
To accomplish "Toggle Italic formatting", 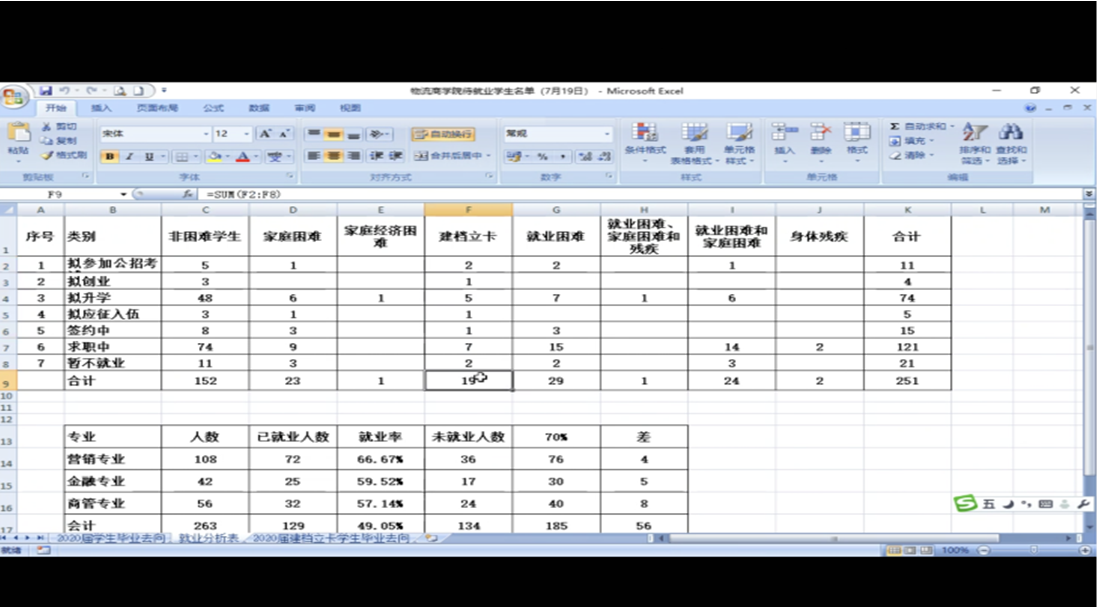I will (x=130, y=157).
